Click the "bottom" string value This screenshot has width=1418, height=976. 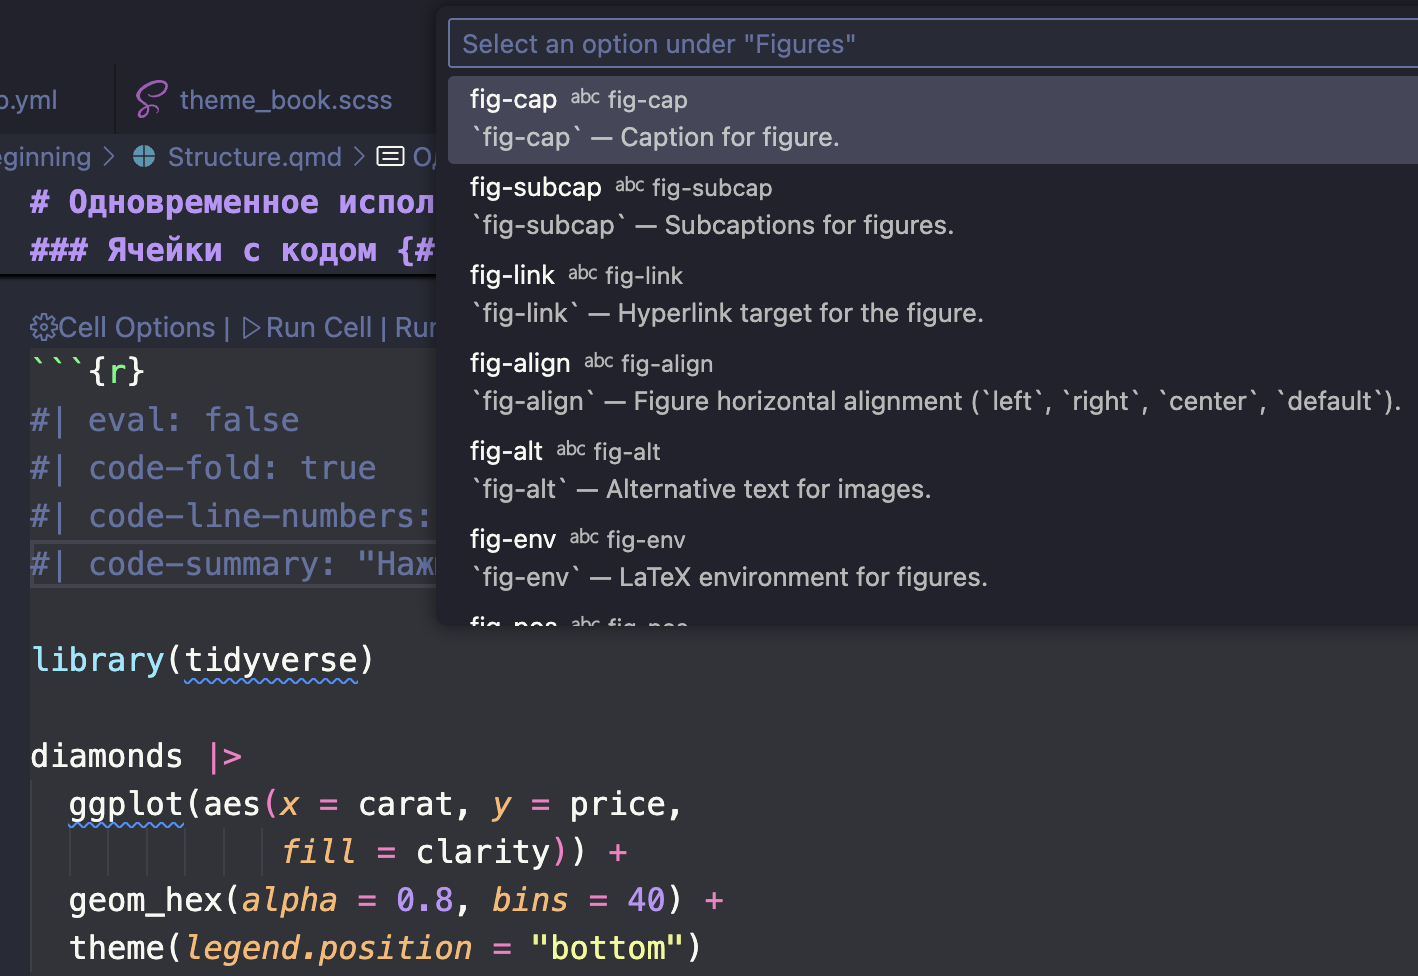[607, 948]
